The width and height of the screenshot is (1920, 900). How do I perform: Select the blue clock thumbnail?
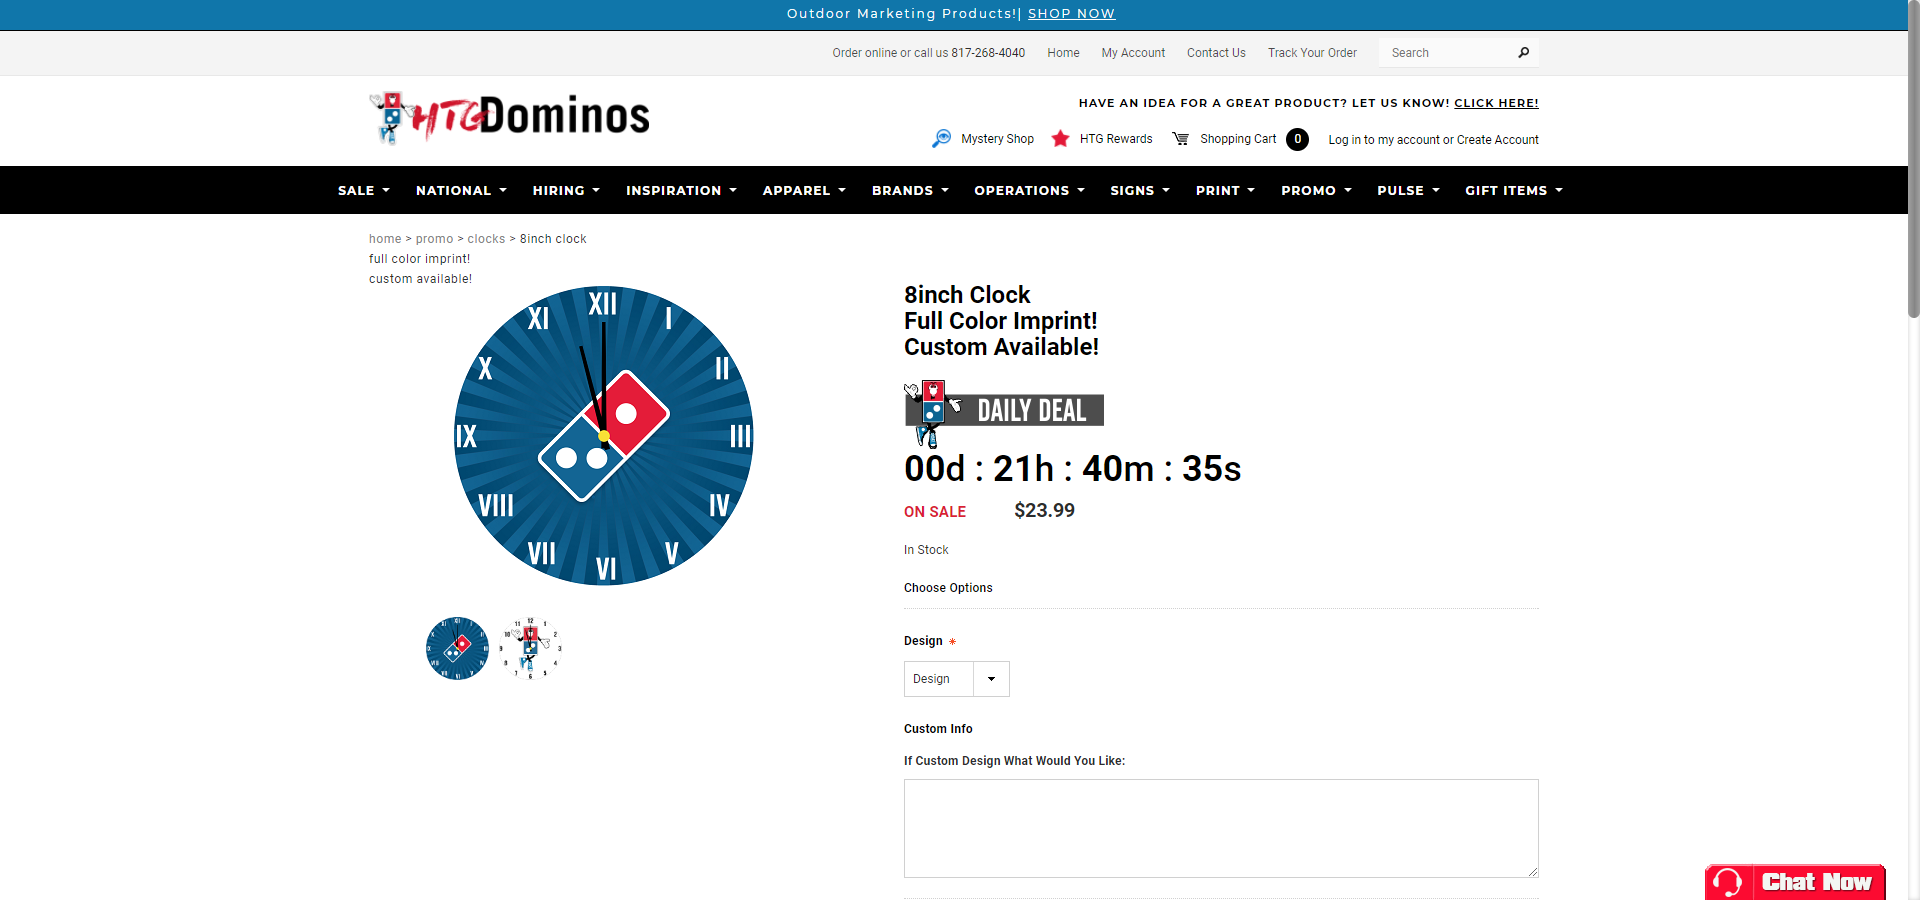(457, 648)
